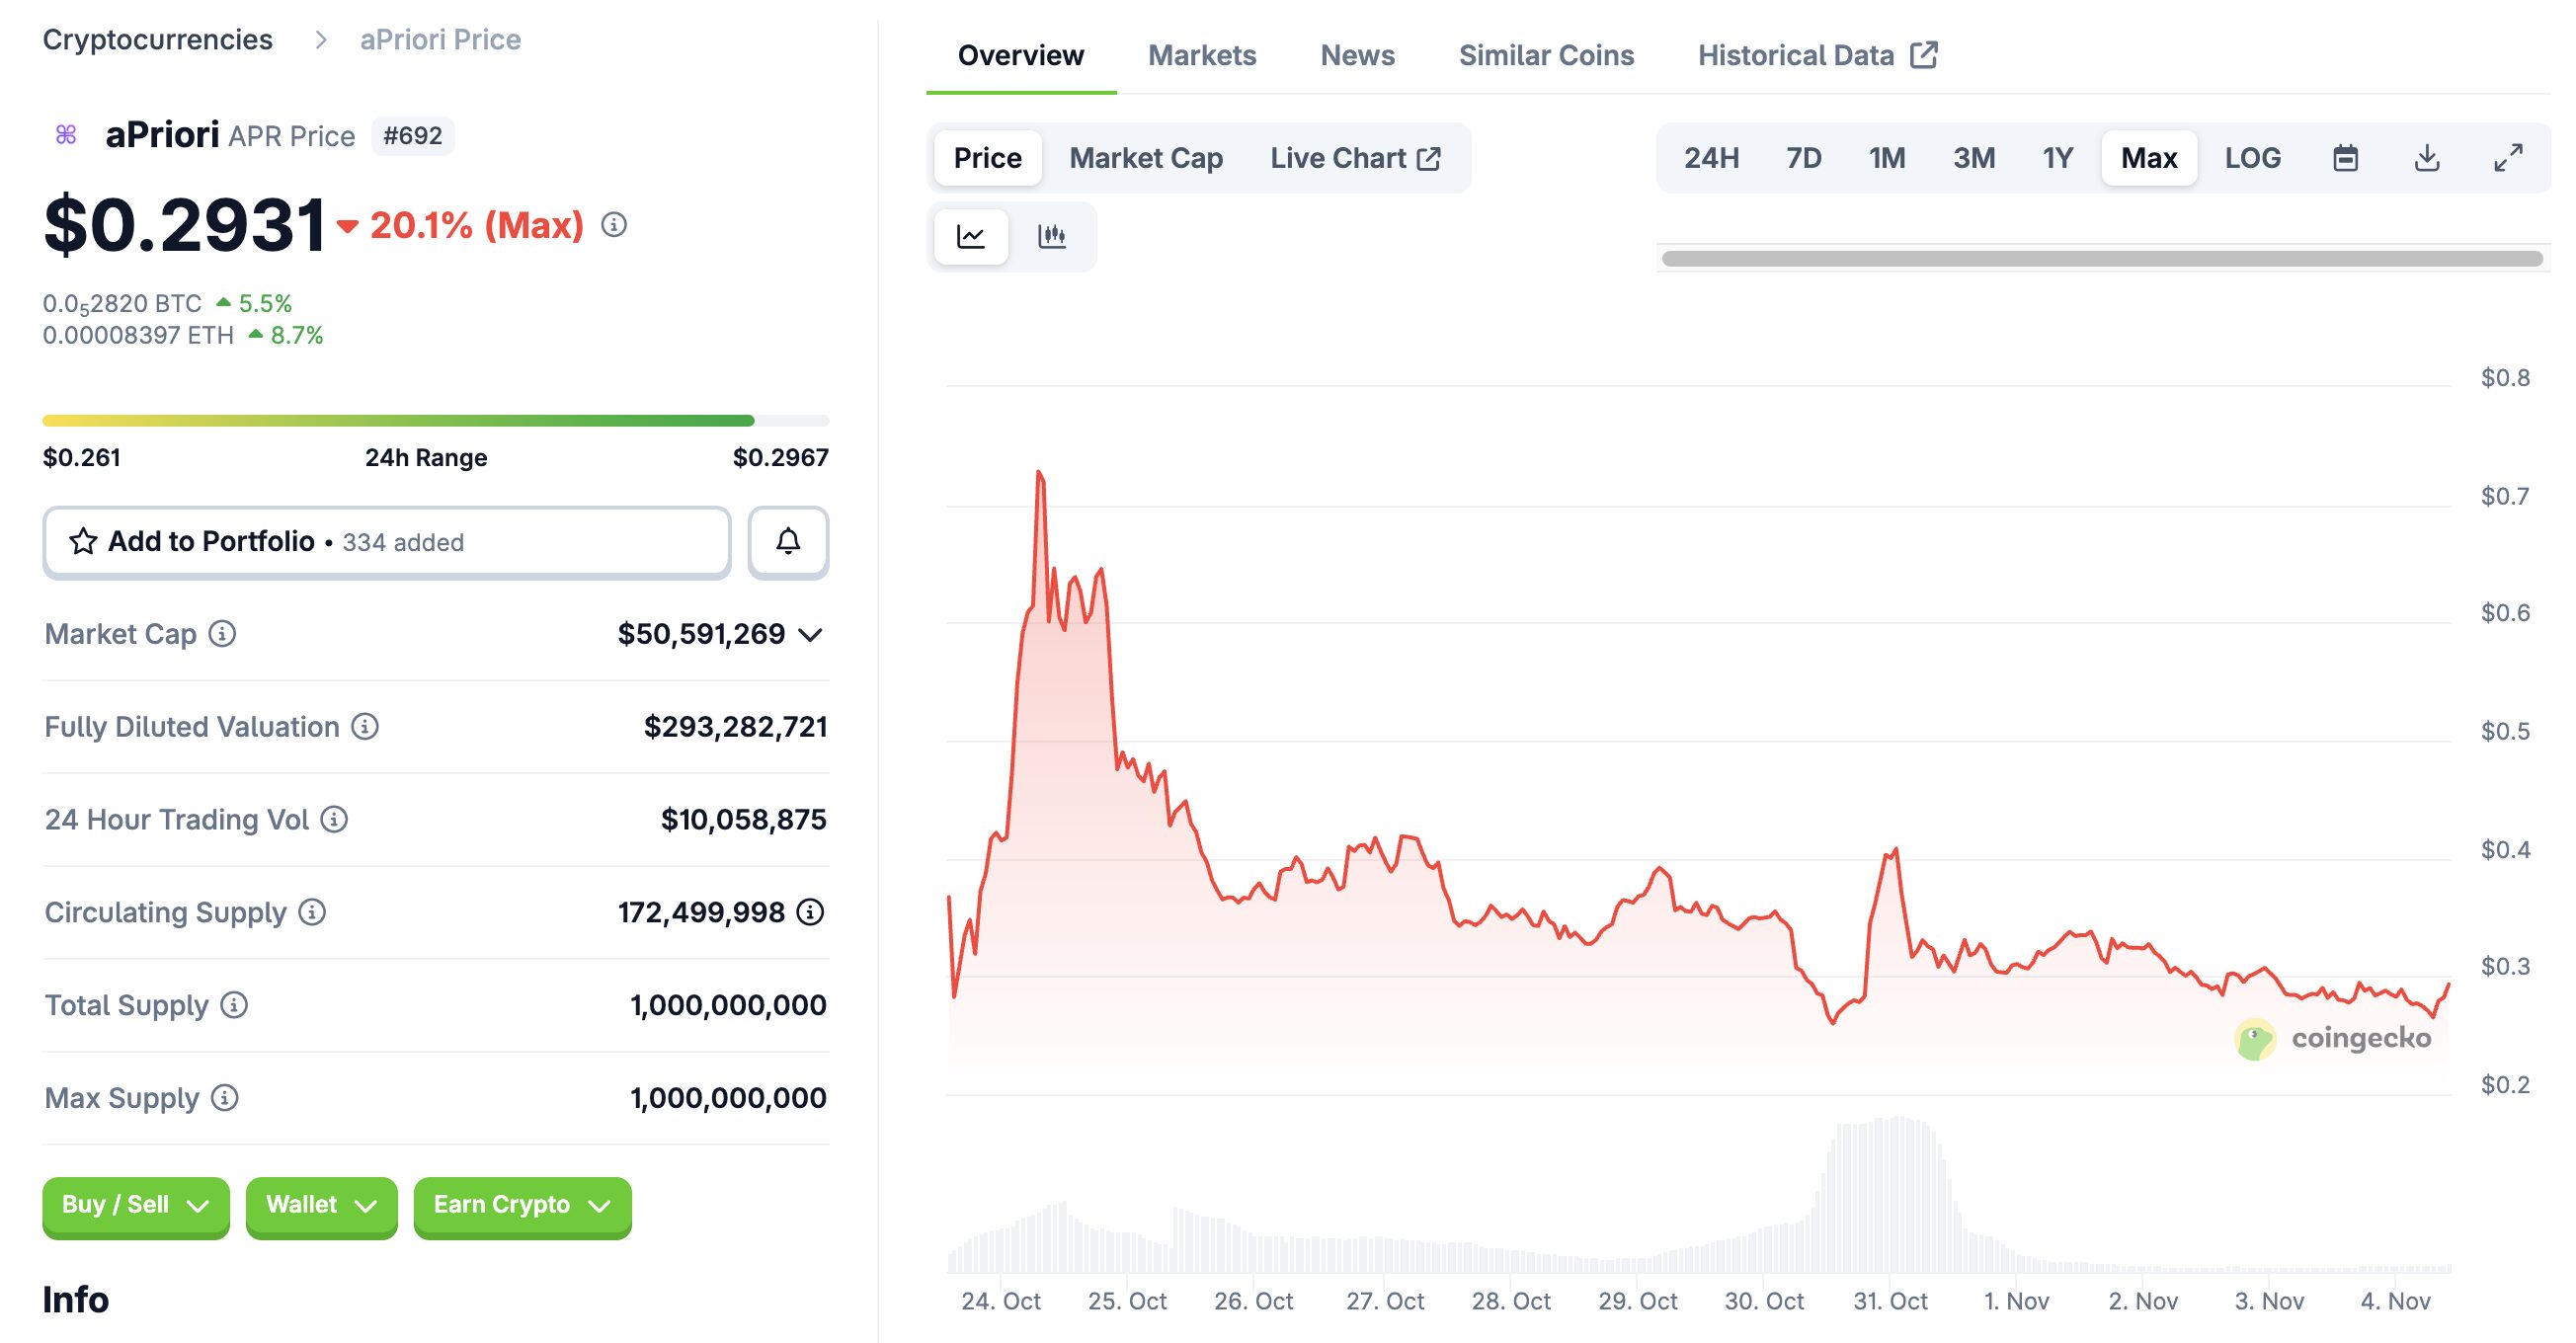Select the line chart view icon
The image size is (2576, 1343).
pos(970,237)
